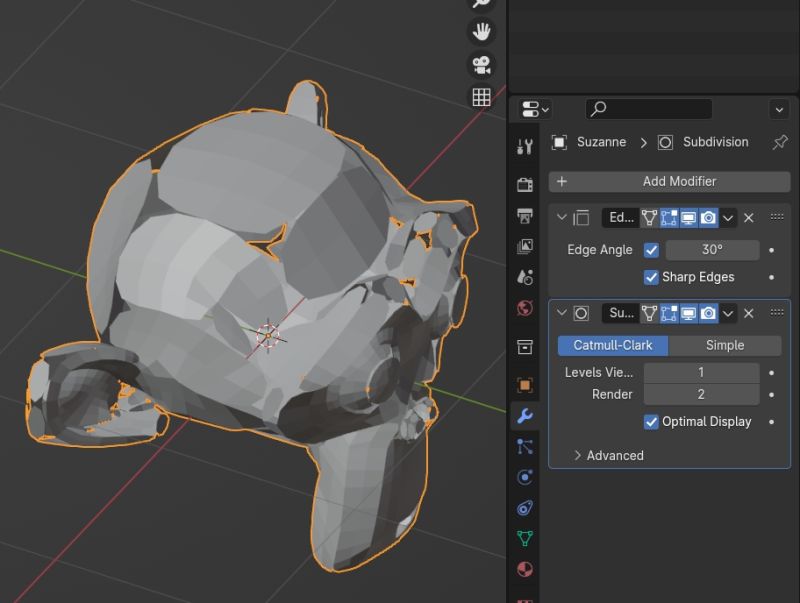
Task: Uncheck the Sharp Edges option
Action: click(653, 277)
